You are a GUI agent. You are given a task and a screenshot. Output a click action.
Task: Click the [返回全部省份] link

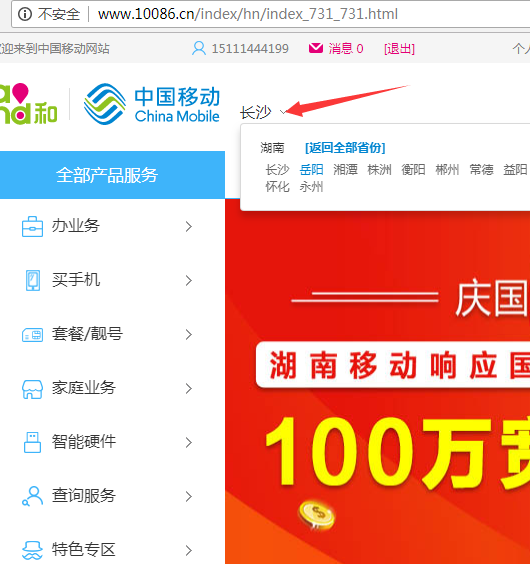click(345, 148)
